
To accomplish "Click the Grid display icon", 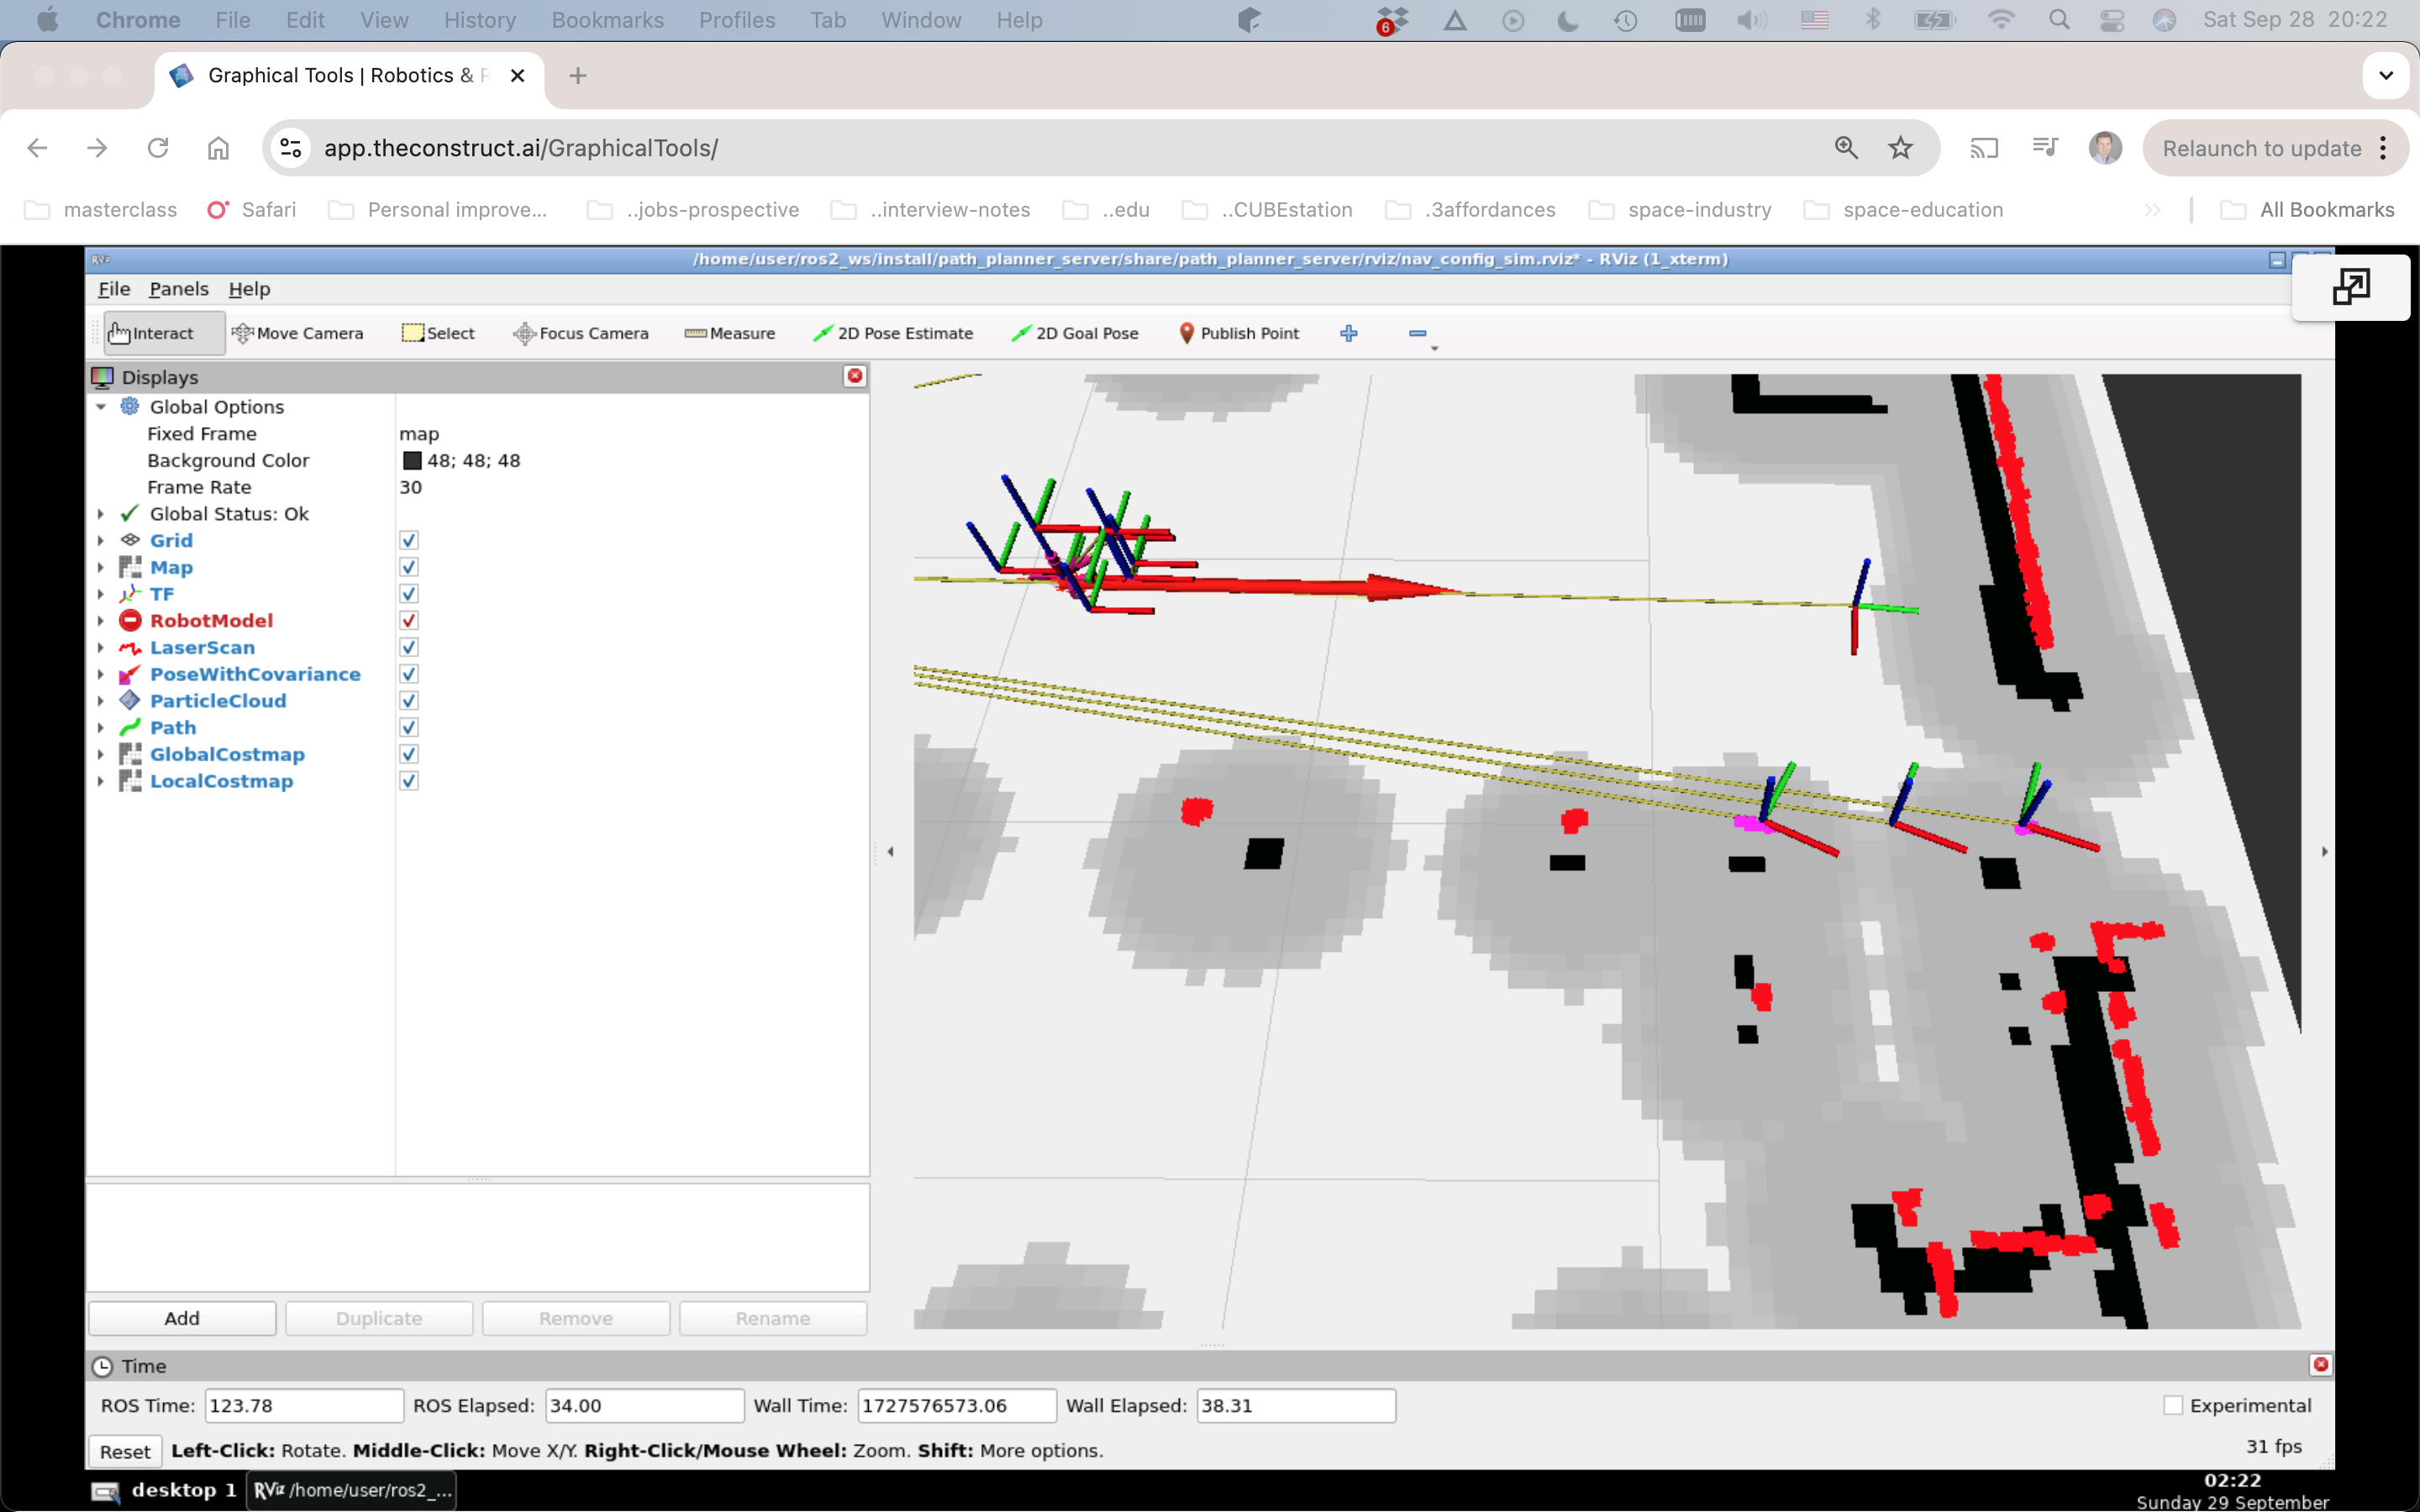I will coord(130,540).
